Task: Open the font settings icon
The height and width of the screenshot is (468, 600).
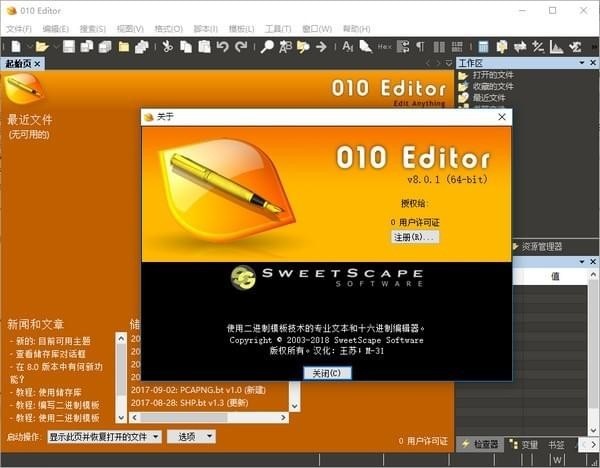Action: pos(347,47)
